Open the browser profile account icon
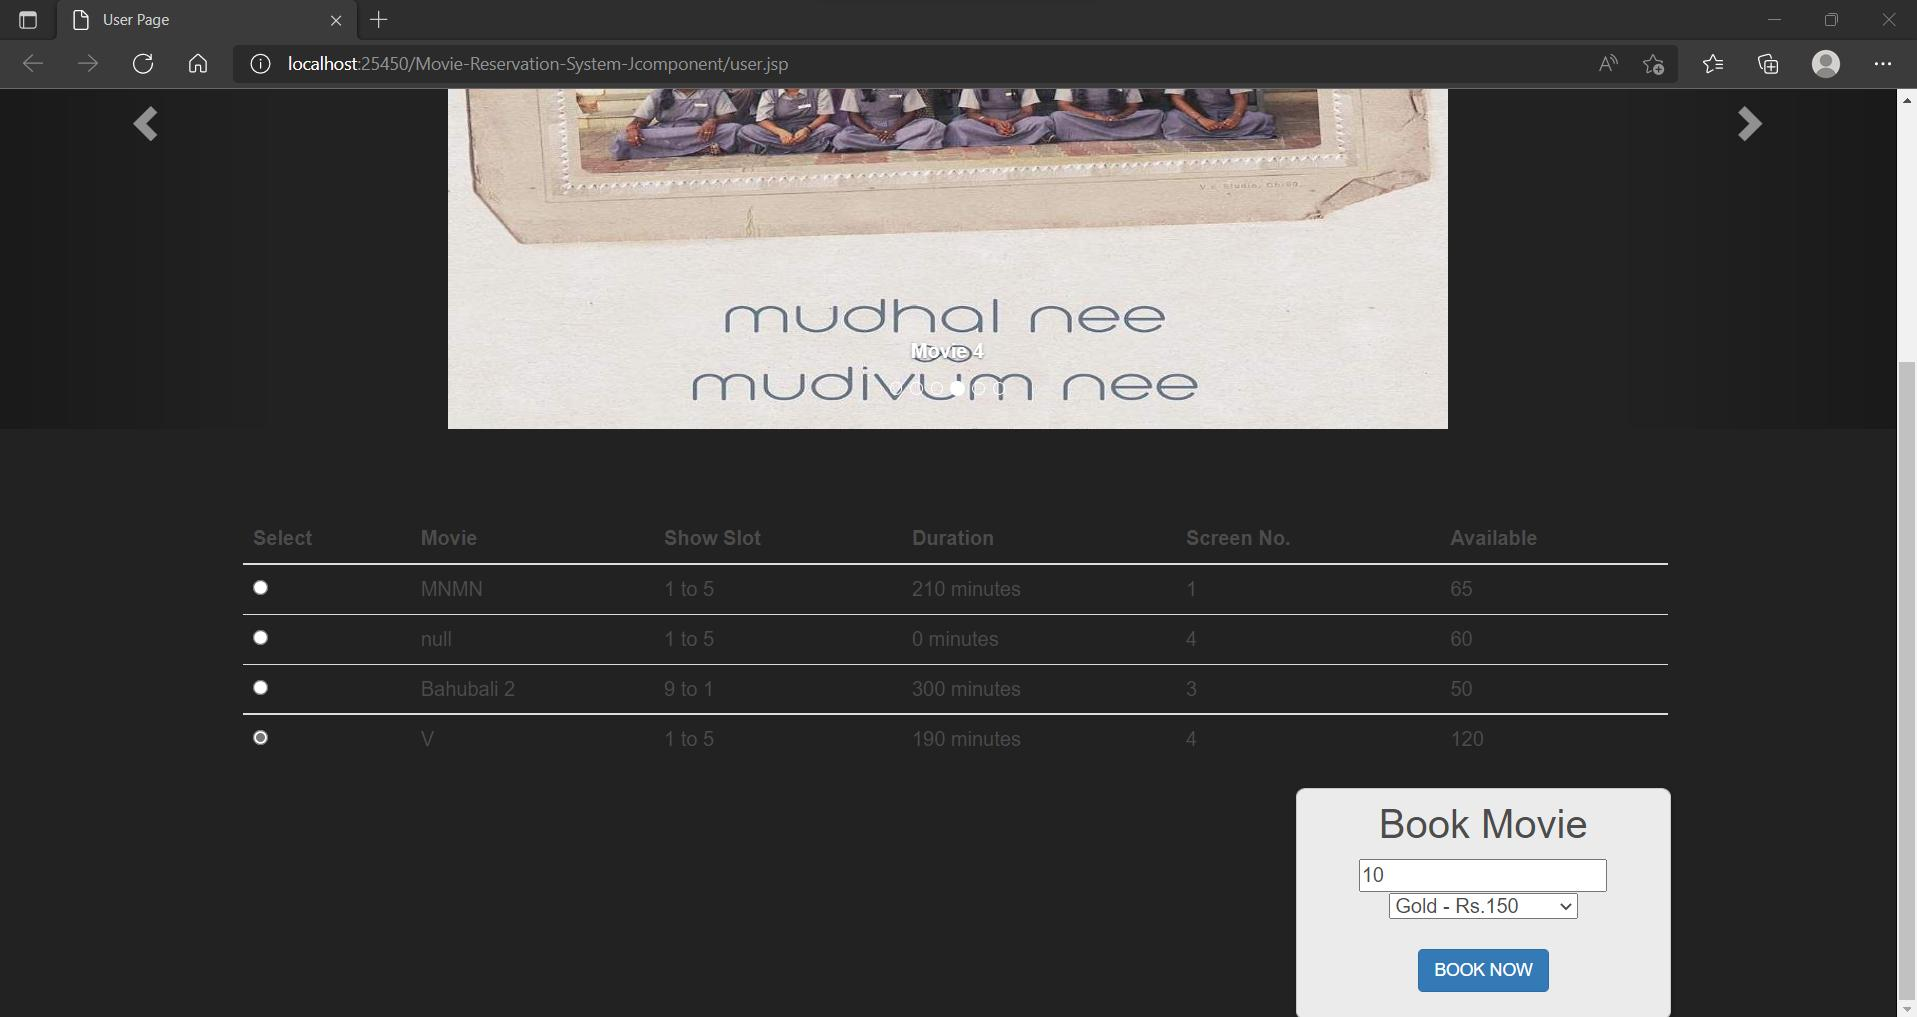This screenshot has height=1017, width=1917. tap(1826, 63)
